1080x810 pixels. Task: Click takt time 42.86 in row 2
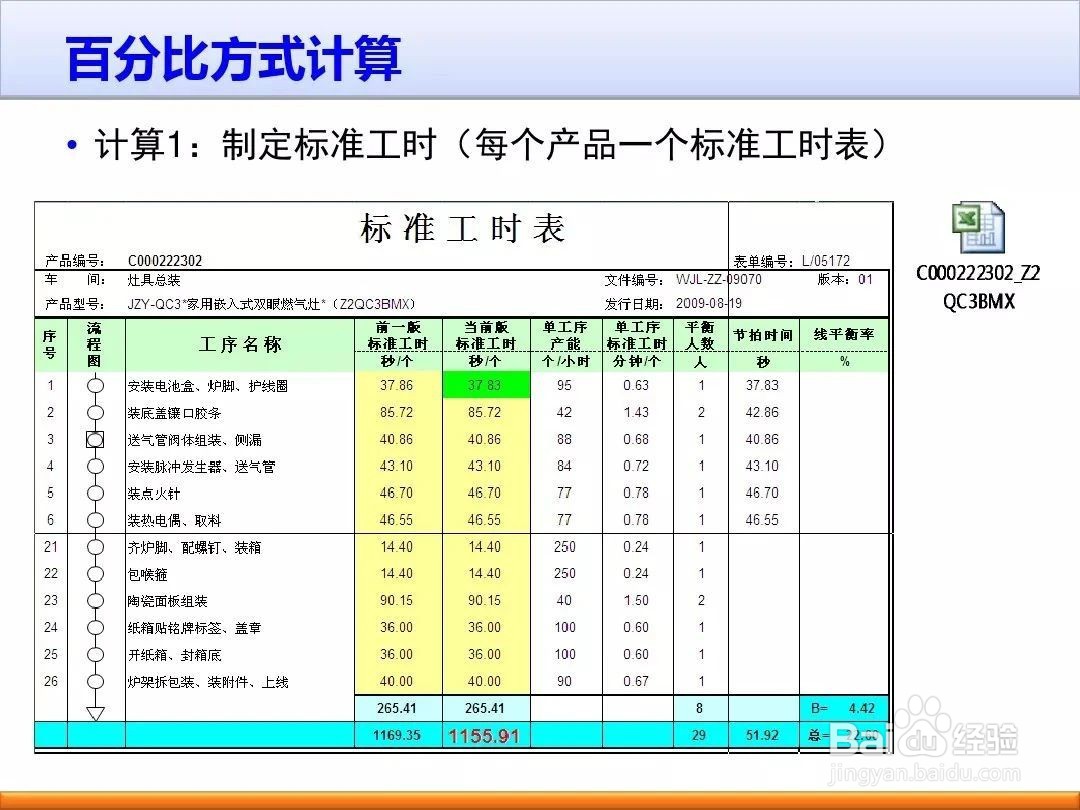click(x=762, y=413)
